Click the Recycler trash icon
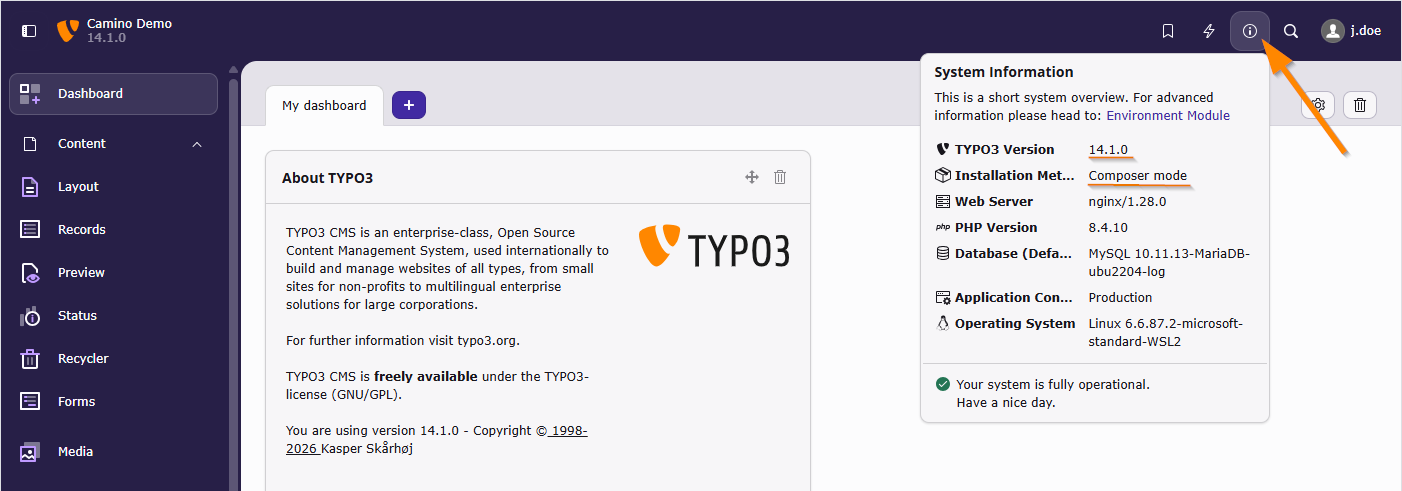This screenshot has height=491, width=1402. point(30,359)
